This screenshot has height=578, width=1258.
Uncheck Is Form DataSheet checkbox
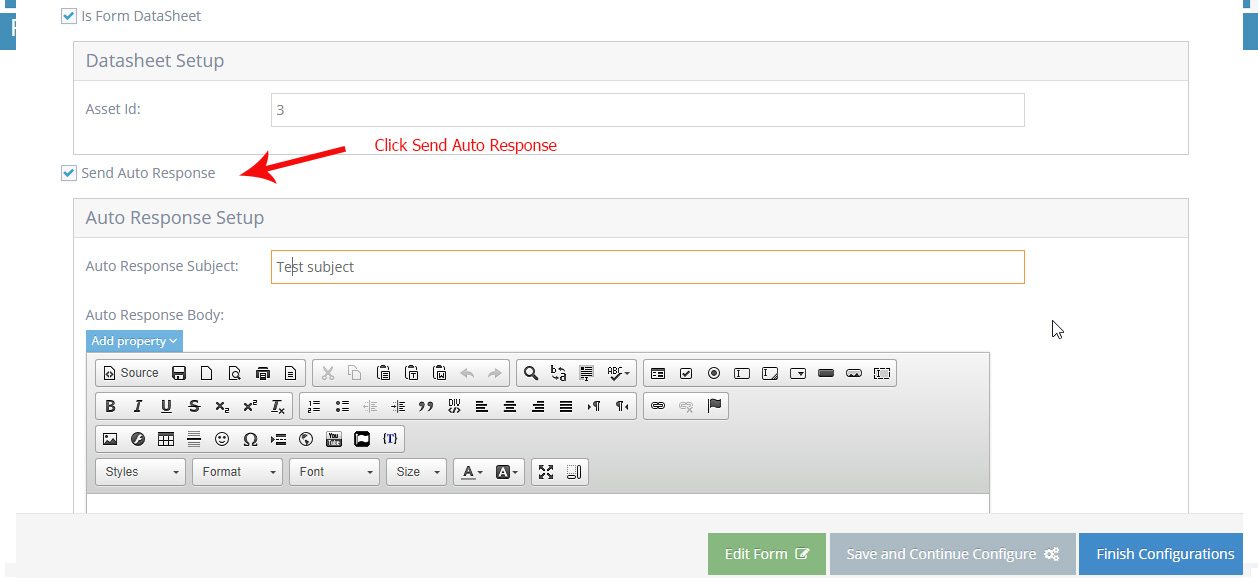tap(69, 16)
